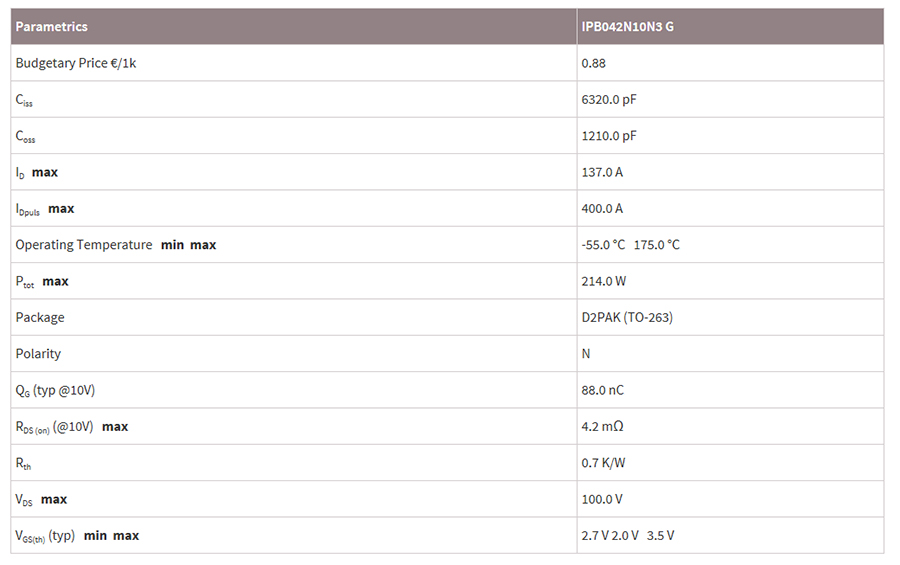Click the IDpuls max parameter label
This screenshot has height=565, width=900.
45,209
